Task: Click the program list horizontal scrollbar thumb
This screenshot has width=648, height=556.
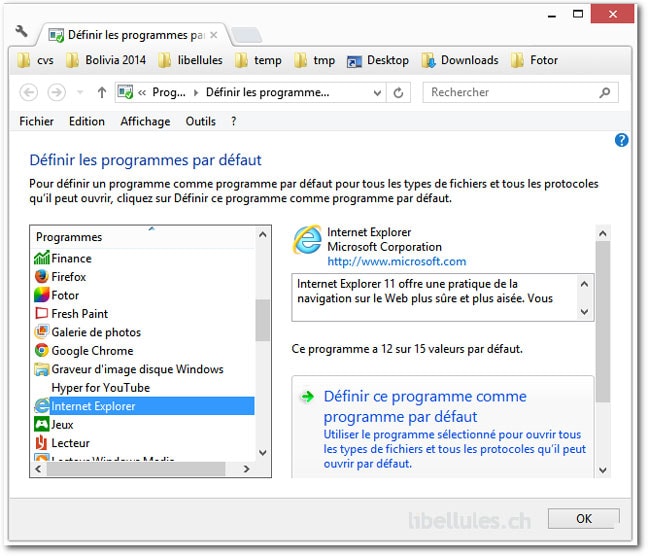Action: pos(136,469)
